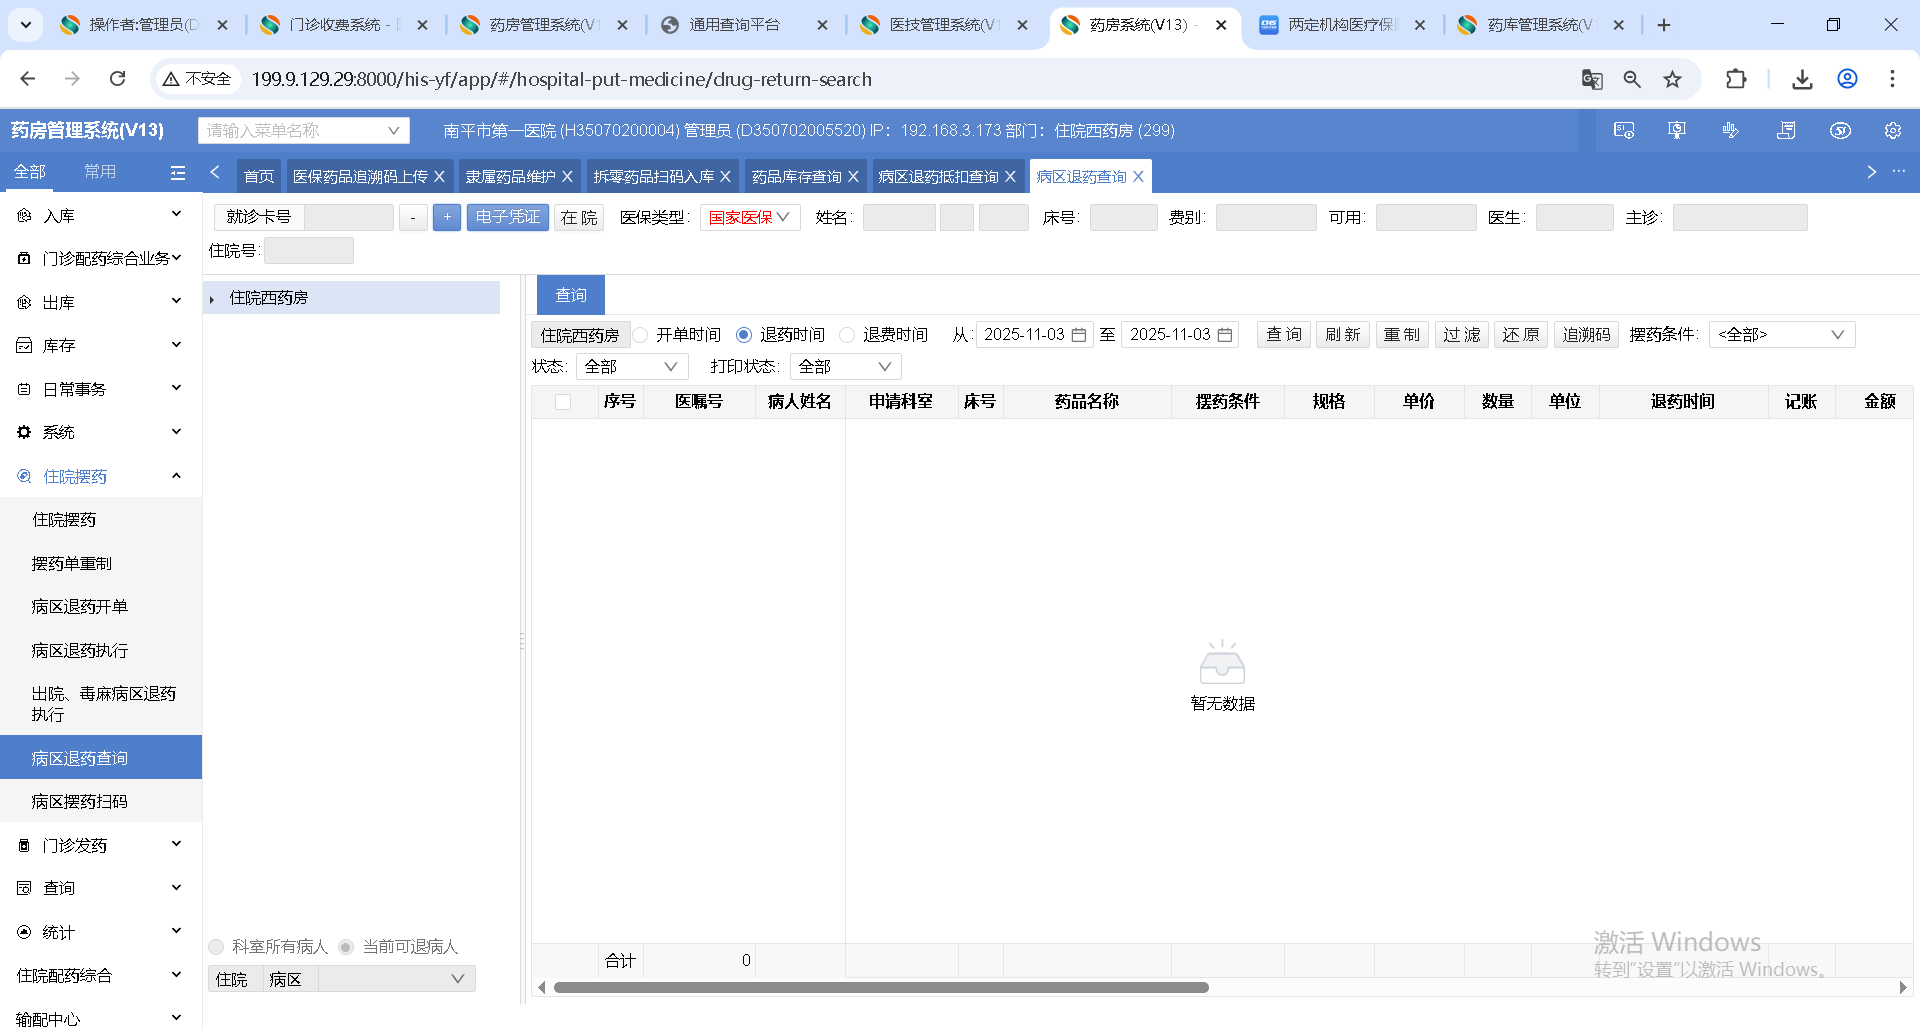1920x1030 pixels.
Task: Click the 刷 新 button
Action: pos(1343,335)
